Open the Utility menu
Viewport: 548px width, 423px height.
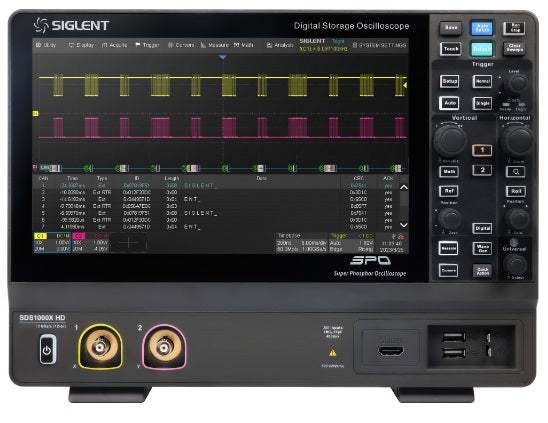(x=46, y=45)
